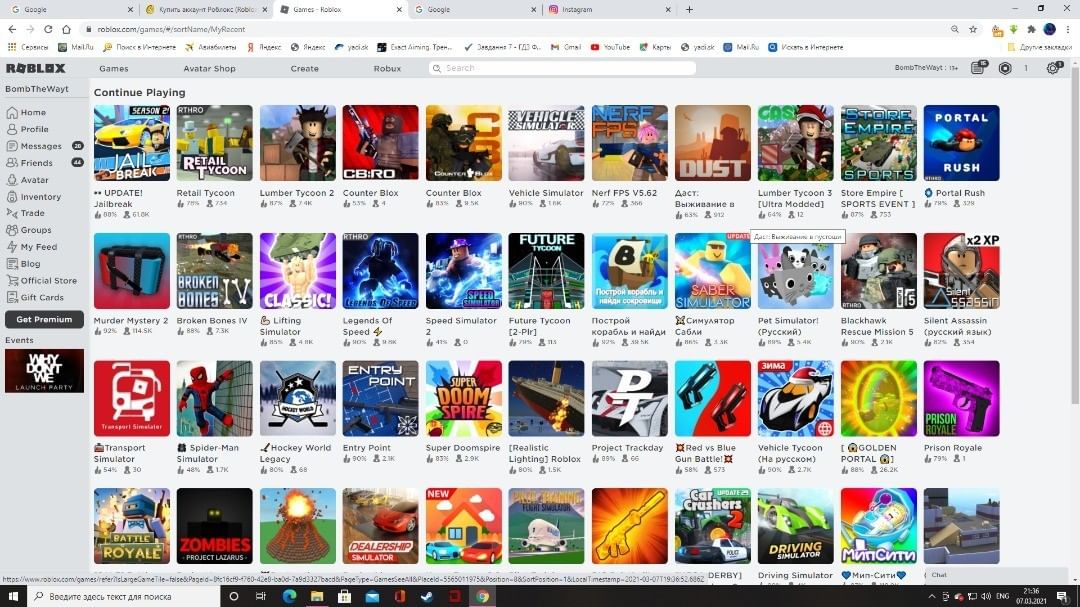Open the Create menu
The height and width of the screenshot is (607, 1080).
(304, 68)
